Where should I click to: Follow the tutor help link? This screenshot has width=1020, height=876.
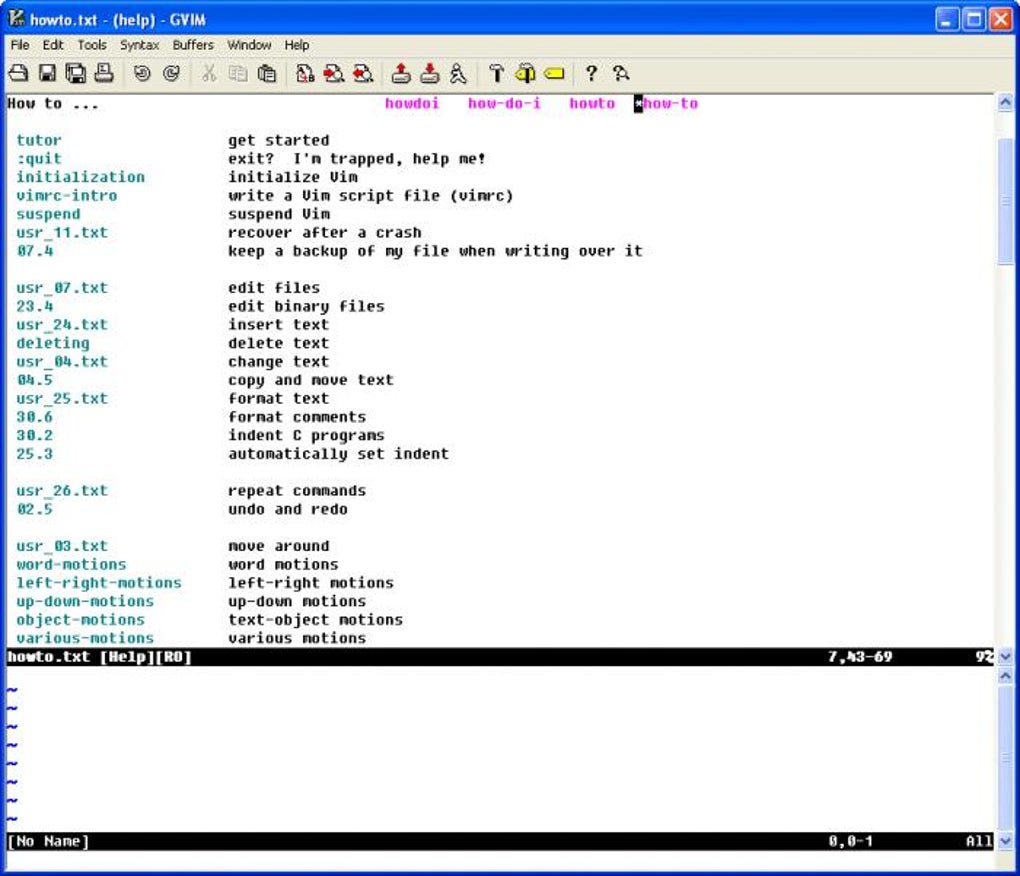39,140
